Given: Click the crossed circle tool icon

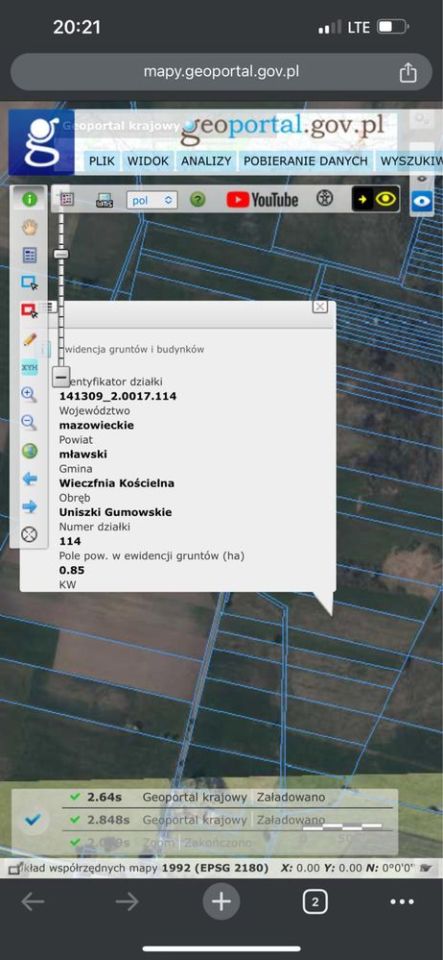Looking at the screenshot, I should point(29,535).
